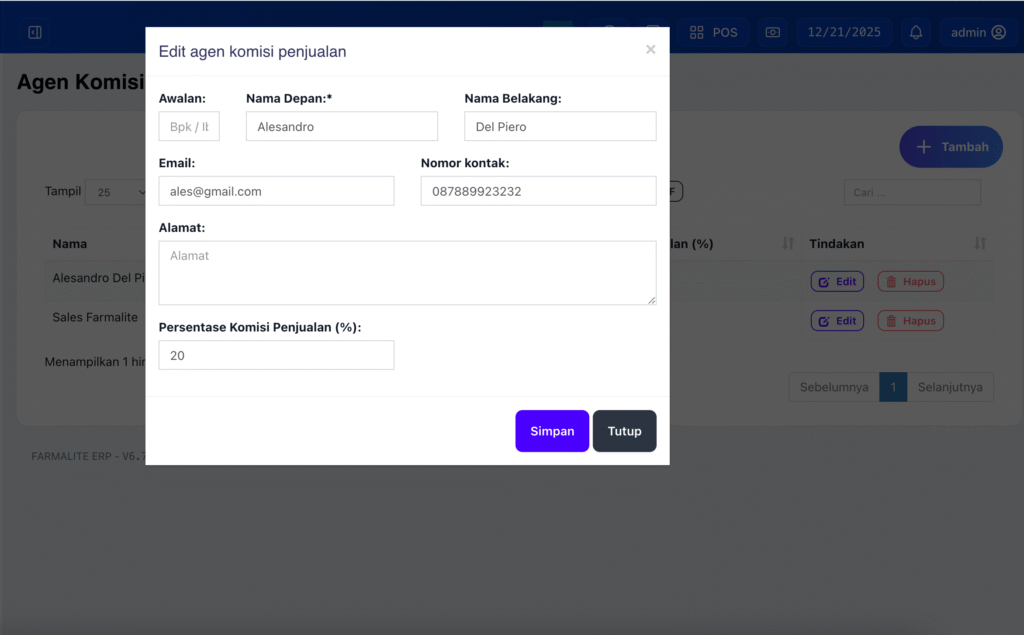Click the Alamat text area

pyautogui.click(x=407, y=272)
